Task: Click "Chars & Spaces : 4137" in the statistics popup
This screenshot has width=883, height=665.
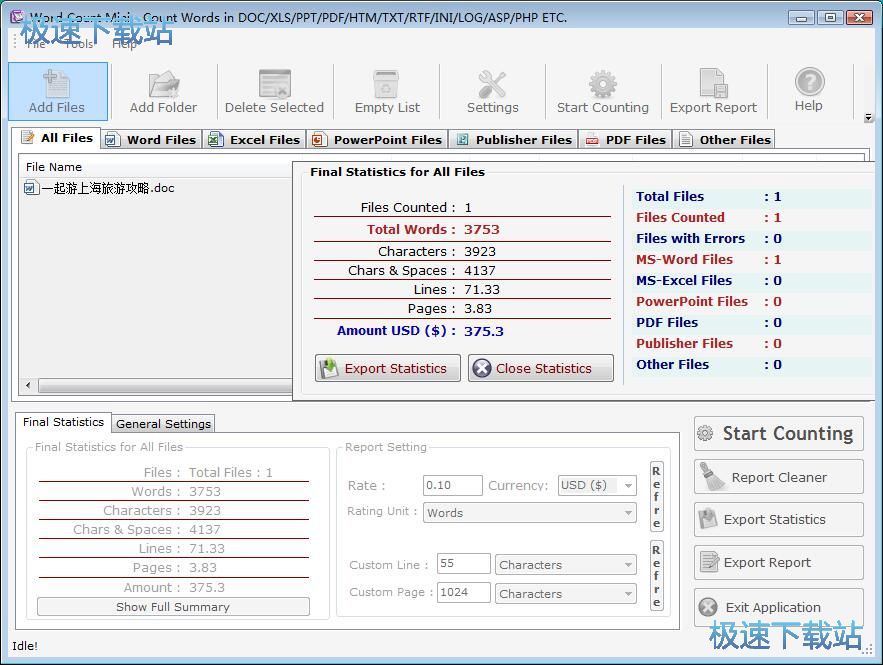Action: tap(422, 271)
